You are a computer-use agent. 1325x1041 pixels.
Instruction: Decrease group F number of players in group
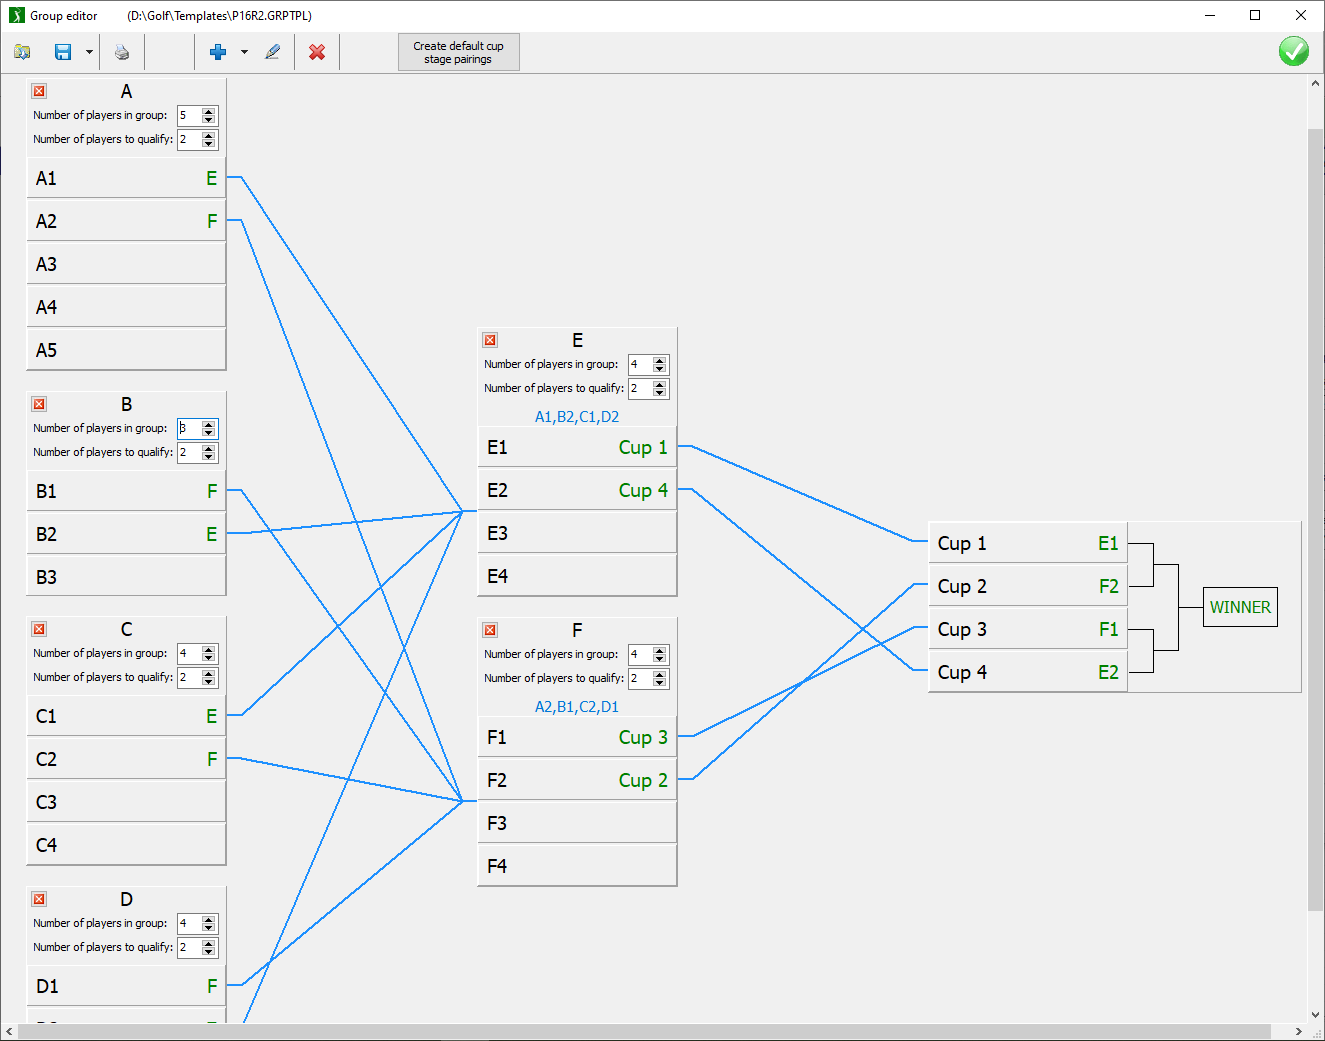tap(659, 659)
